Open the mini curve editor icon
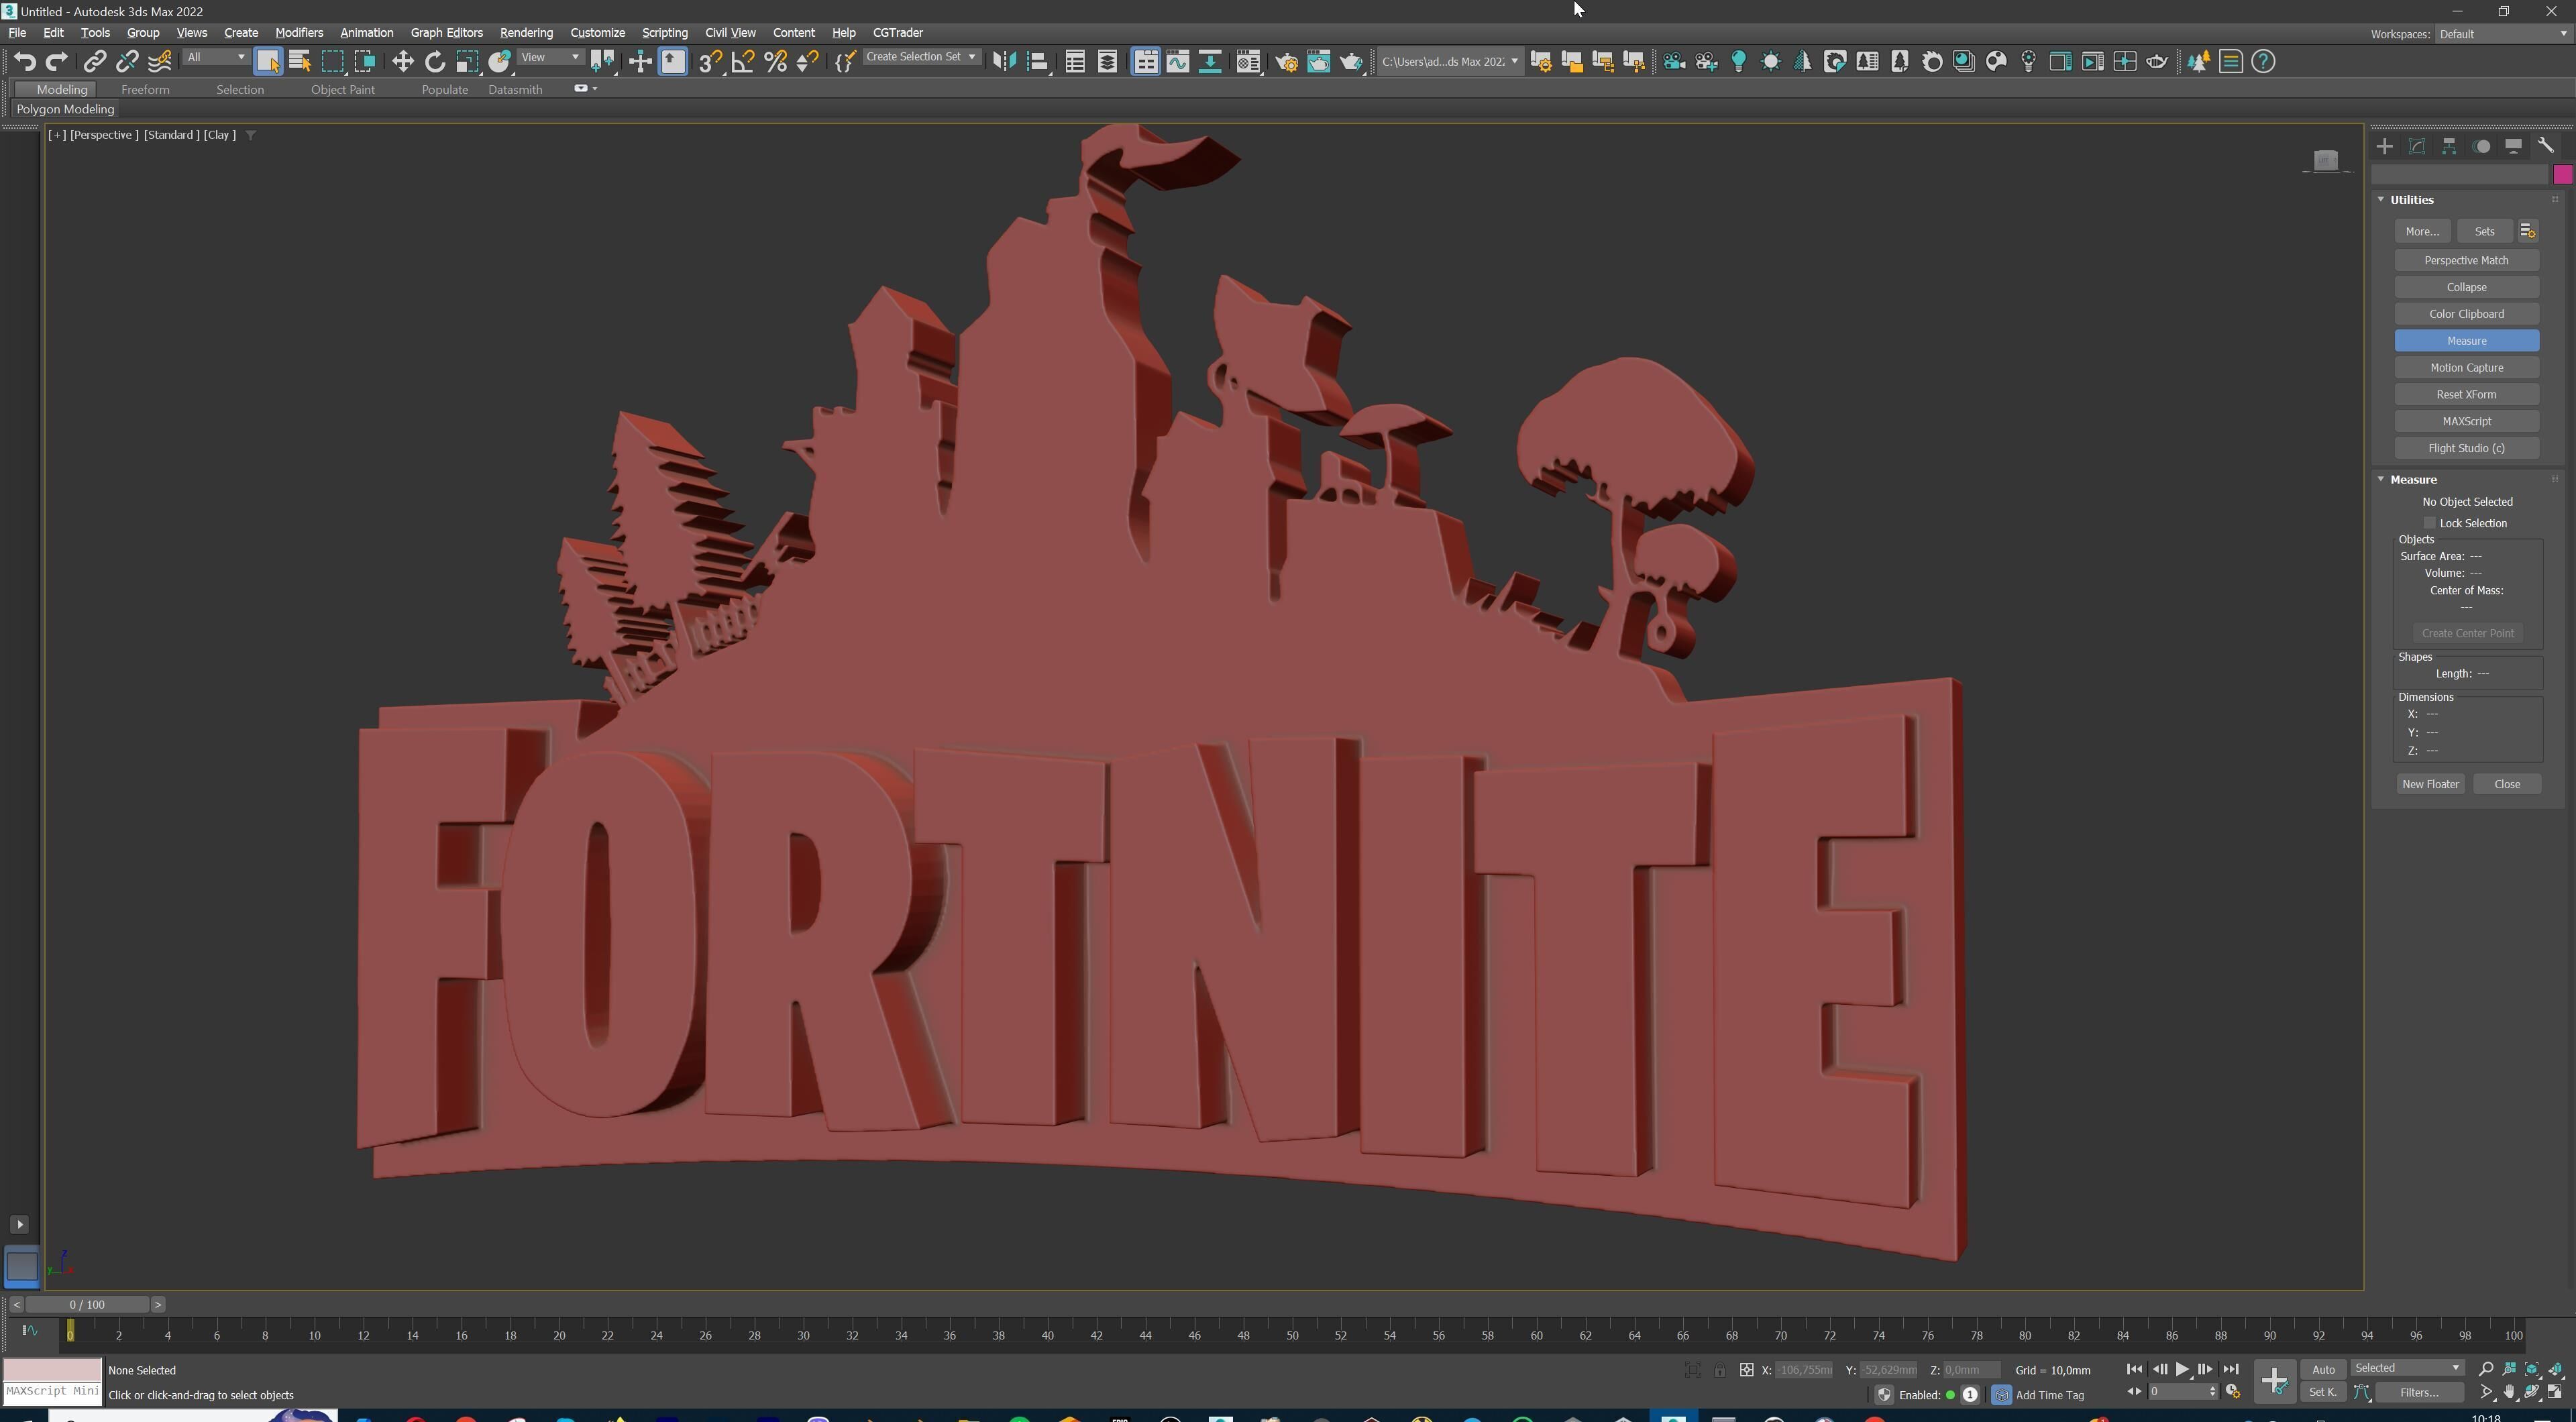Image resolution: width=2576 pixels, height=1422 pixels. (29, 1331)
